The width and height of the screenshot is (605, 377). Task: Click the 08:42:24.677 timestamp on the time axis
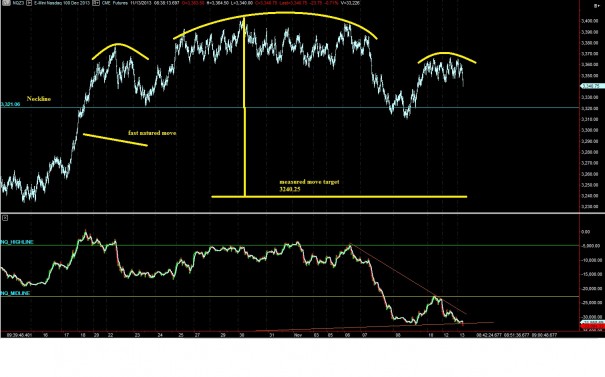(x=489, y=335)
